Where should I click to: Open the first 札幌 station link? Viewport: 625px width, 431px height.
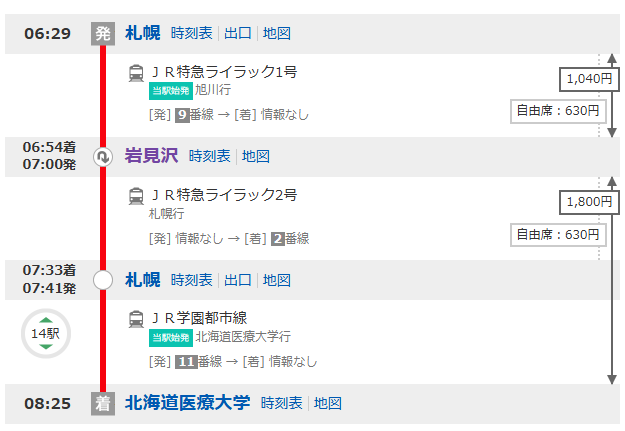[143, 33]
